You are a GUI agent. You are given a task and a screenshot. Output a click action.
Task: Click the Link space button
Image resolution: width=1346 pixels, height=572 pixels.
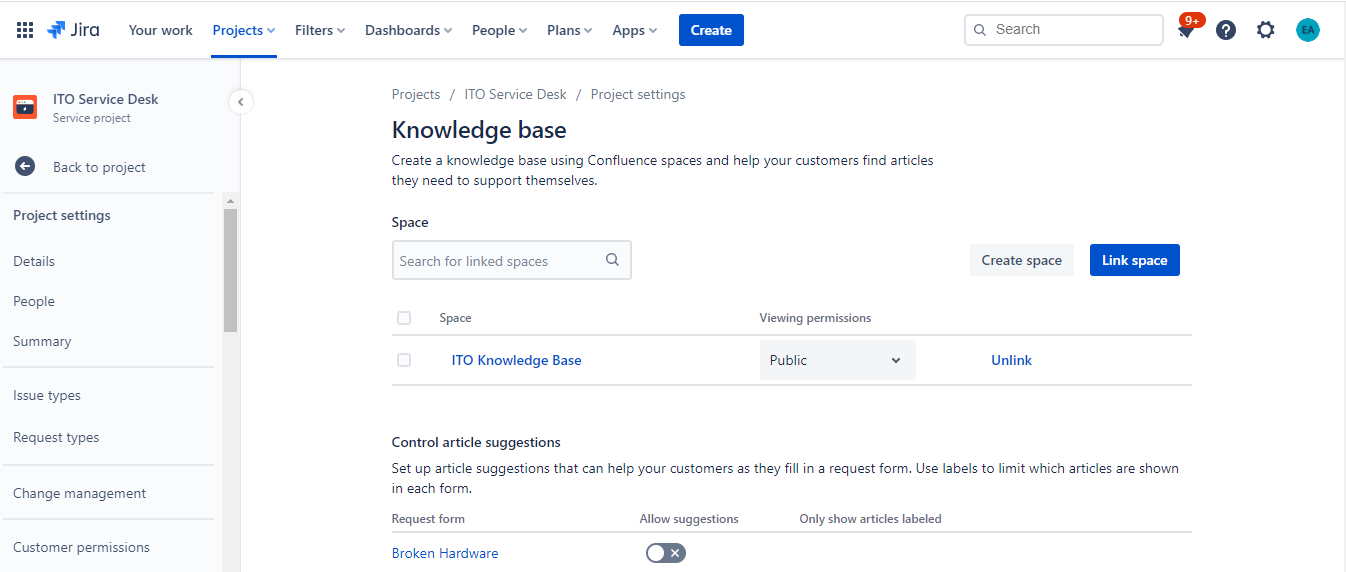[x=1135, y=260]
